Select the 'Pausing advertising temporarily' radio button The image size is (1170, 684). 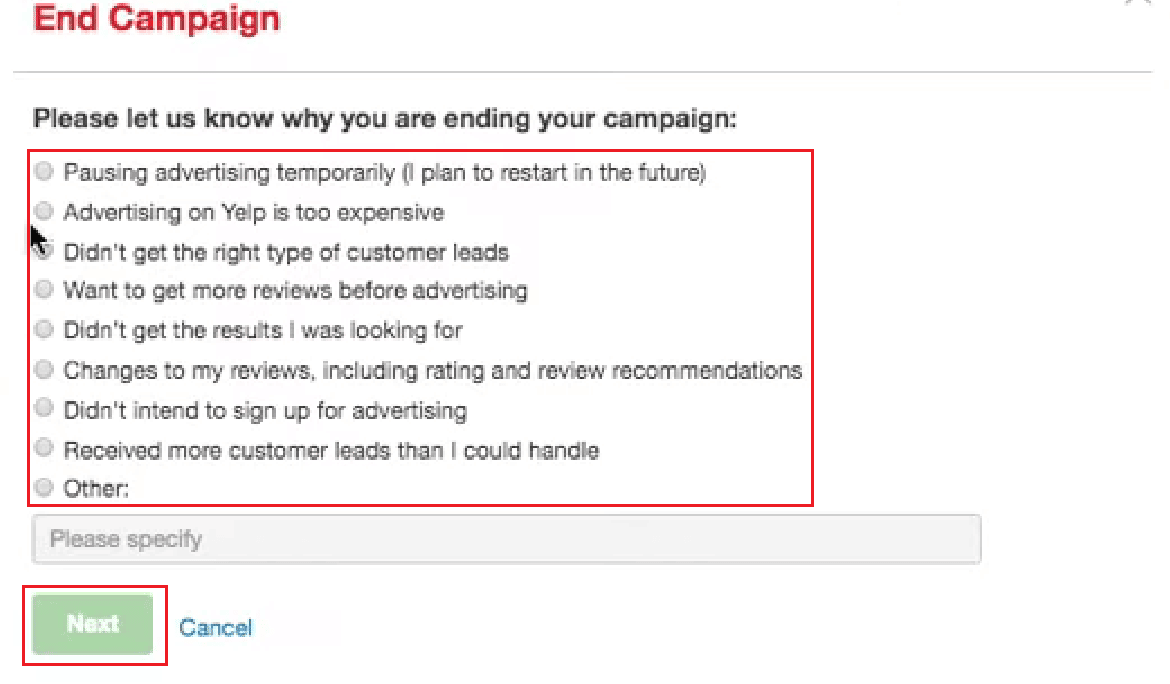tap(44, 171)
